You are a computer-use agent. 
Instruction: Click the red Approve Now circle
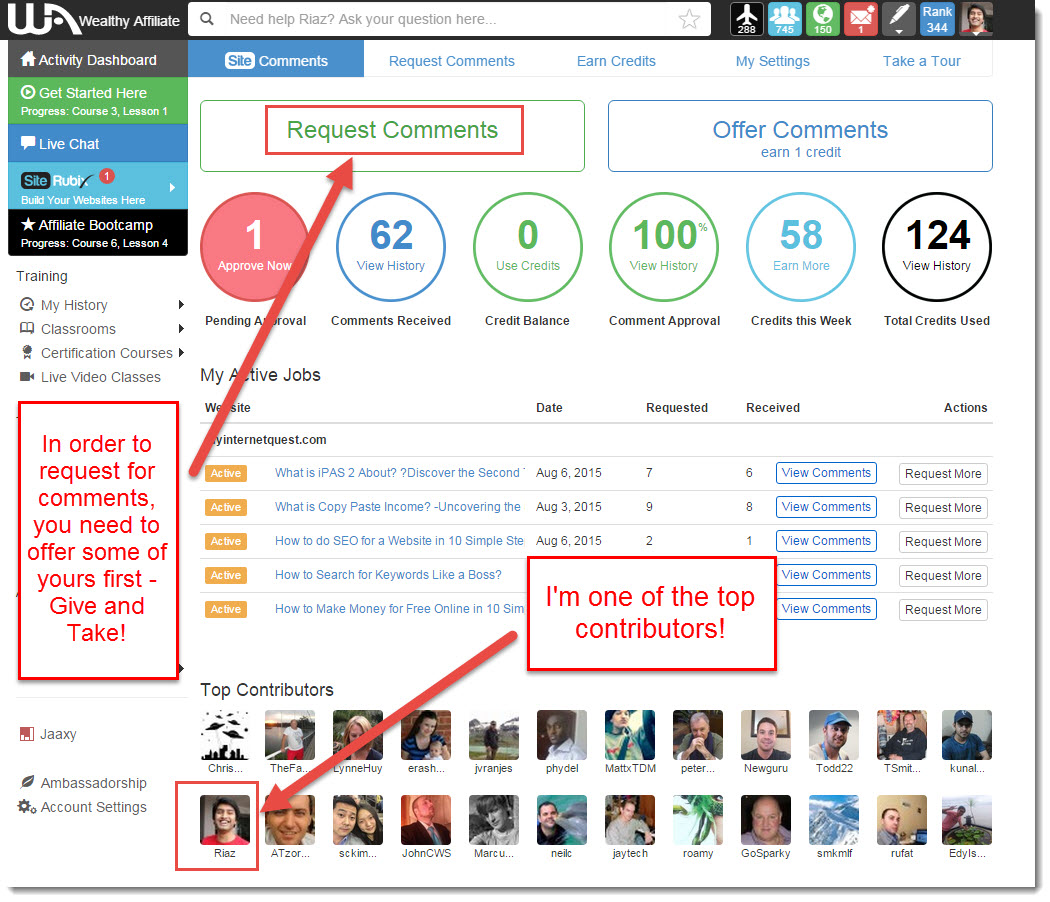(254, 247)
